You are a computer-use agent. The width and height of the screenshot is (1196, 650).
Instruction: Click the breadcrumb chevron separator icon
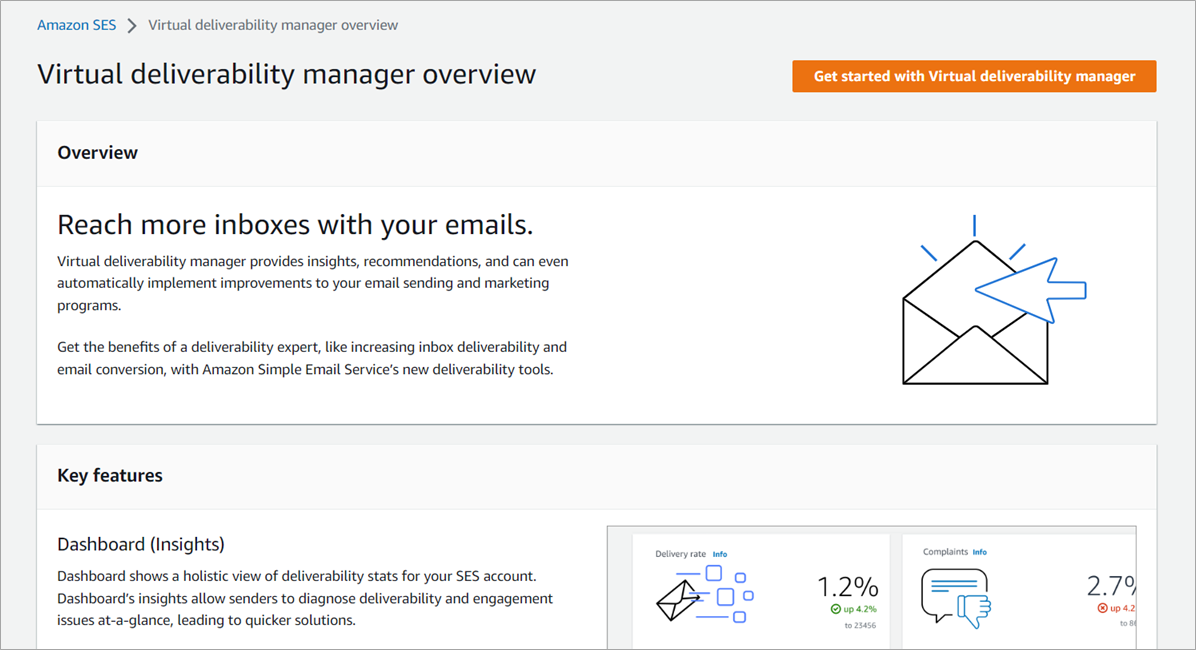(x=132, y=25)
